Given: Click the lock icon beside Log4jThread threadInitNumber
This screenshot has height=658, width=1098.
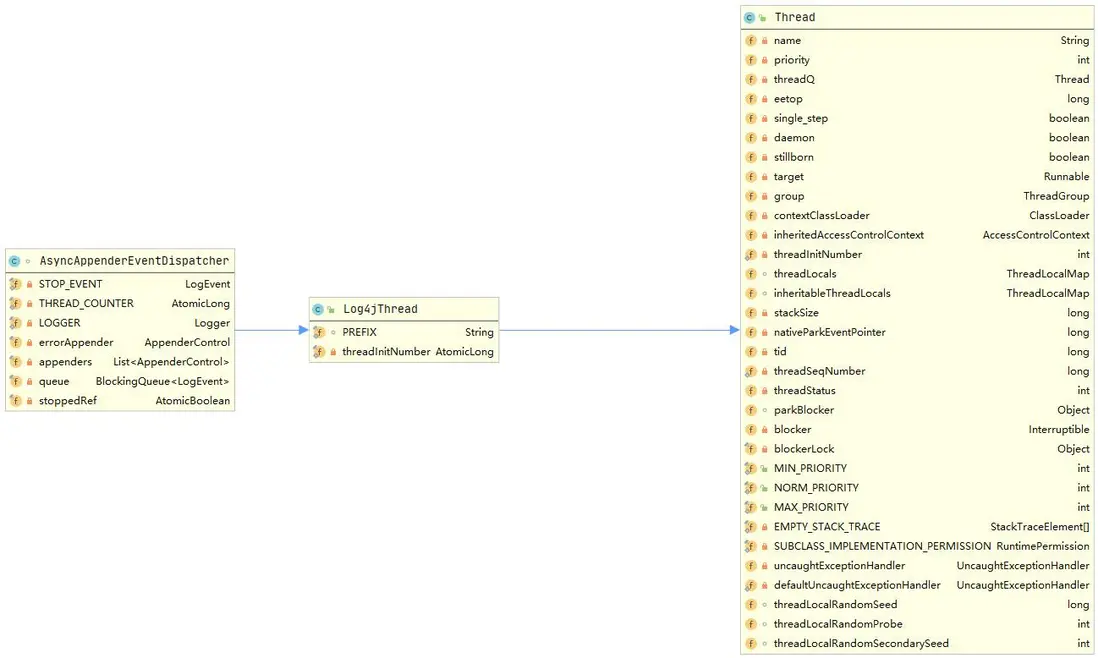Looking at the screenshot, I should 333,352.
